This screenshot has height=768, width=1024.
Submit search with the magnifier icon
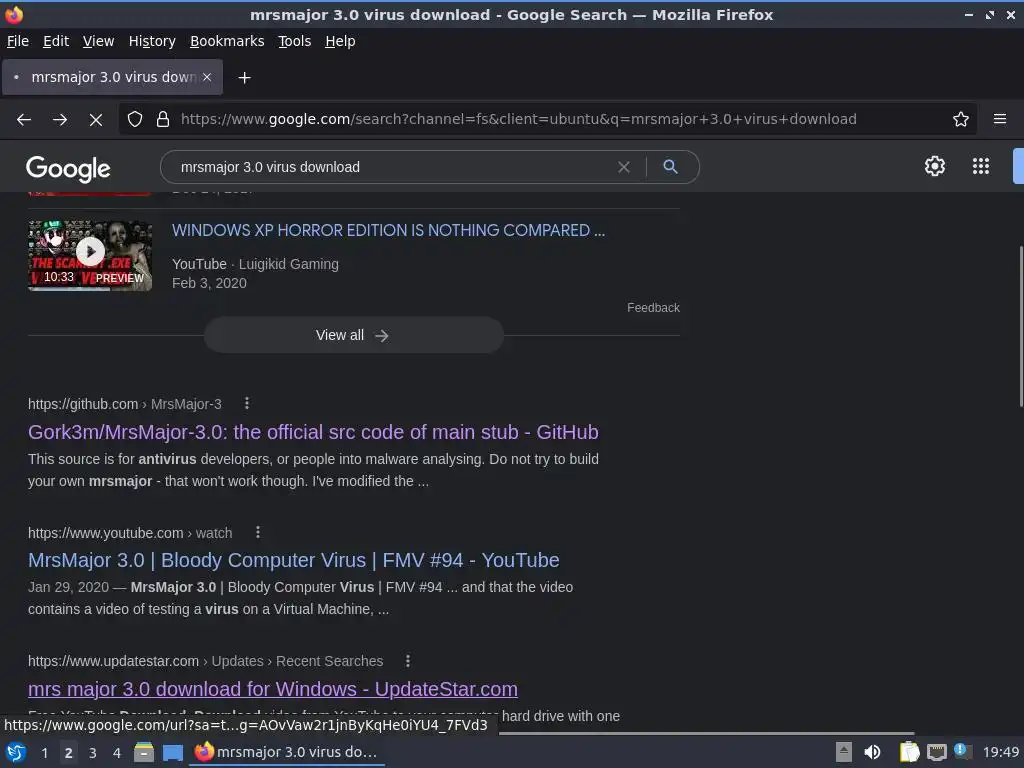(x=670, y=167)
